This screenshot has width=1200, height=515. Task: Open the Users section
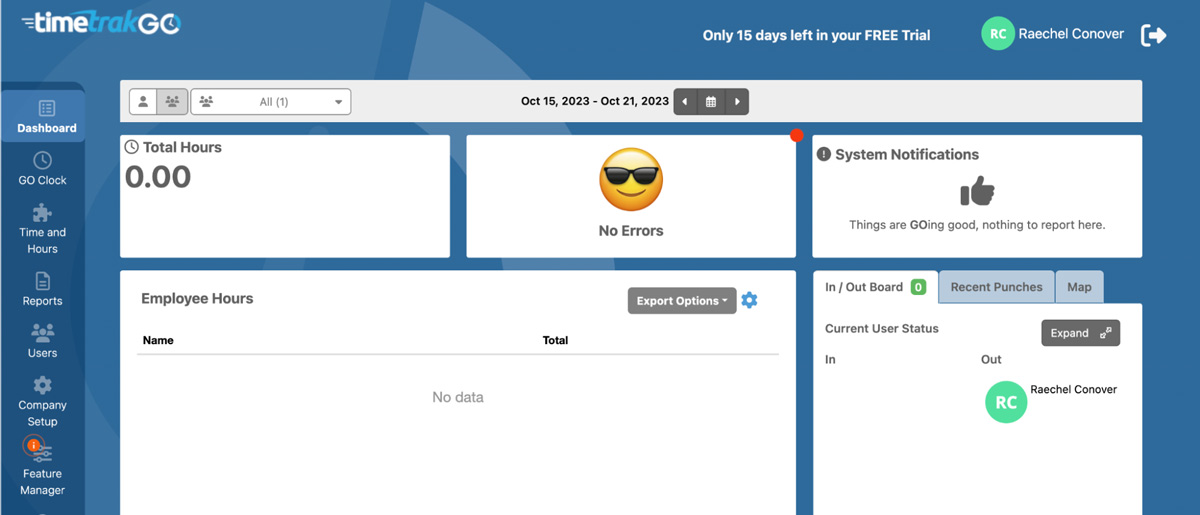pos(42,341)
